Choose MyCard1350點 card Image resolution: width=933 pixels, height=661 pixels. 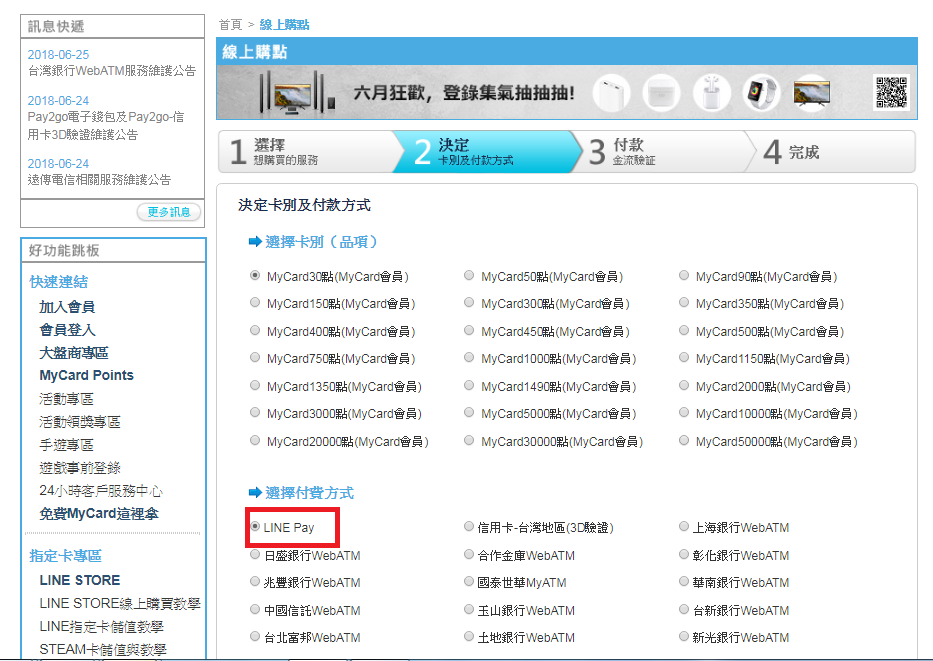tap(255, 386)
